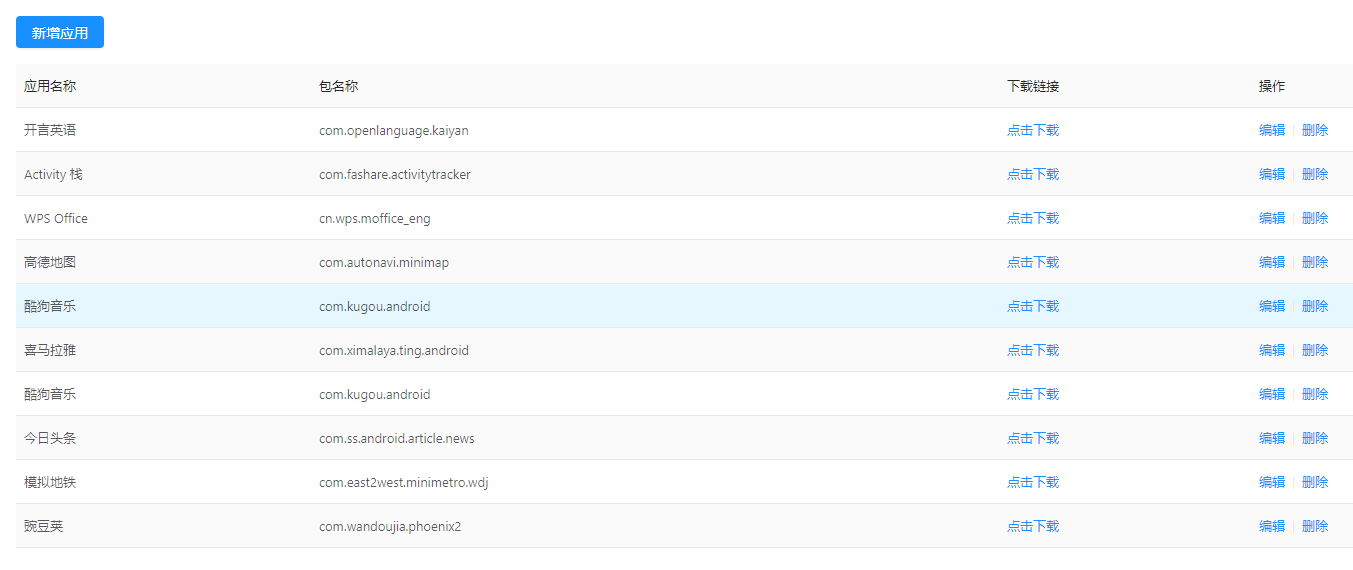Edit the 开言英语 entry
Screen dimensions: 1353x570
(x=1272, y=130)
